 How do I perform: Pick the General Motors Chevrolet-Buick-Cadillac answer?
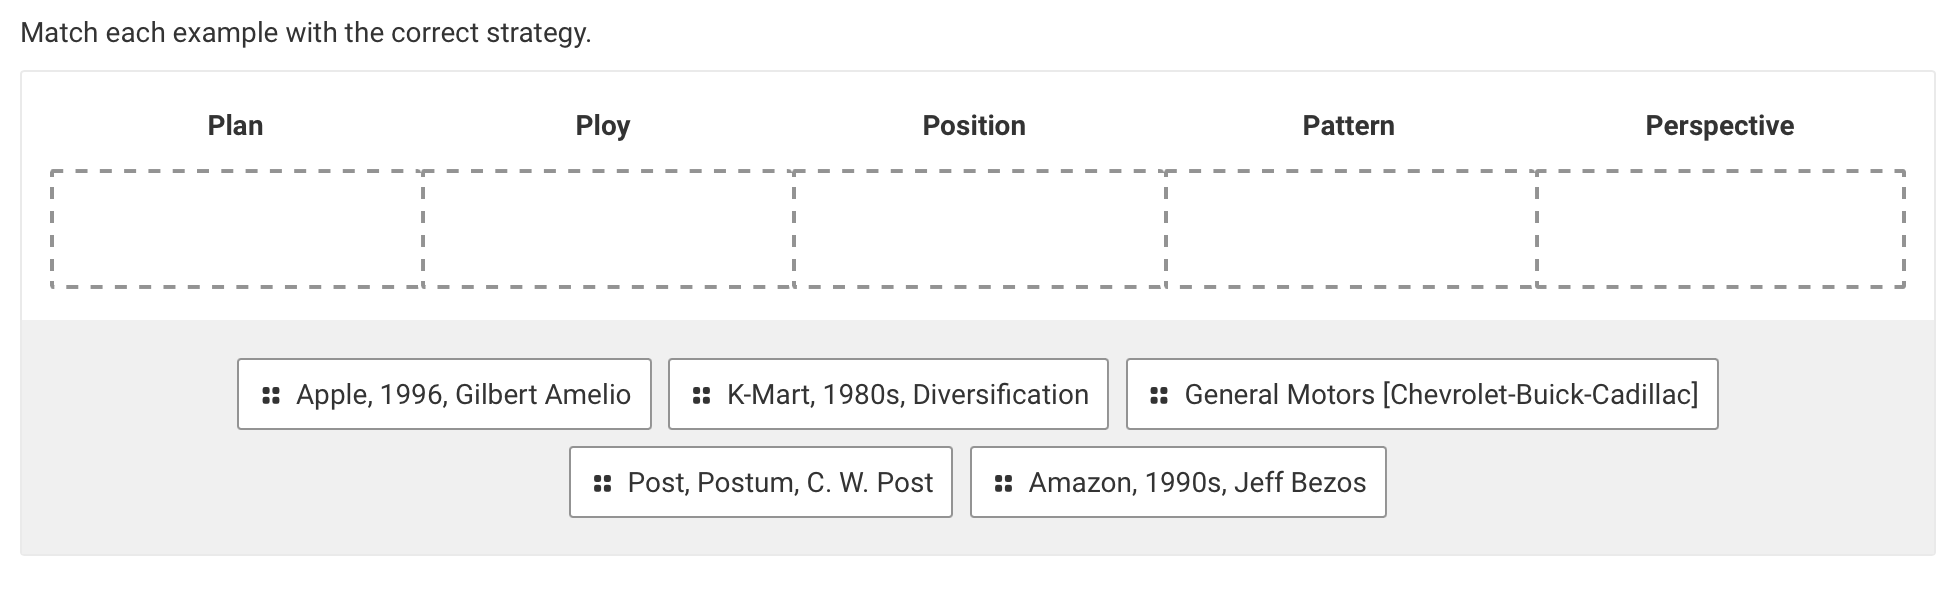coord(1440,395)
